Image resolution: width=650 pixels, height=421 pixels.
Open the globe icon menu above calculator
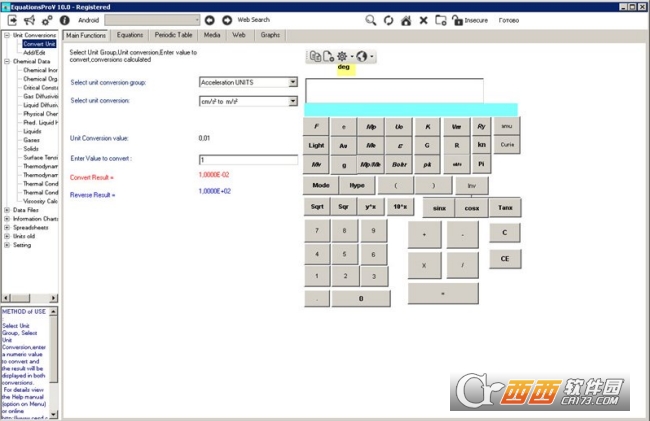(x=361, y=57)
